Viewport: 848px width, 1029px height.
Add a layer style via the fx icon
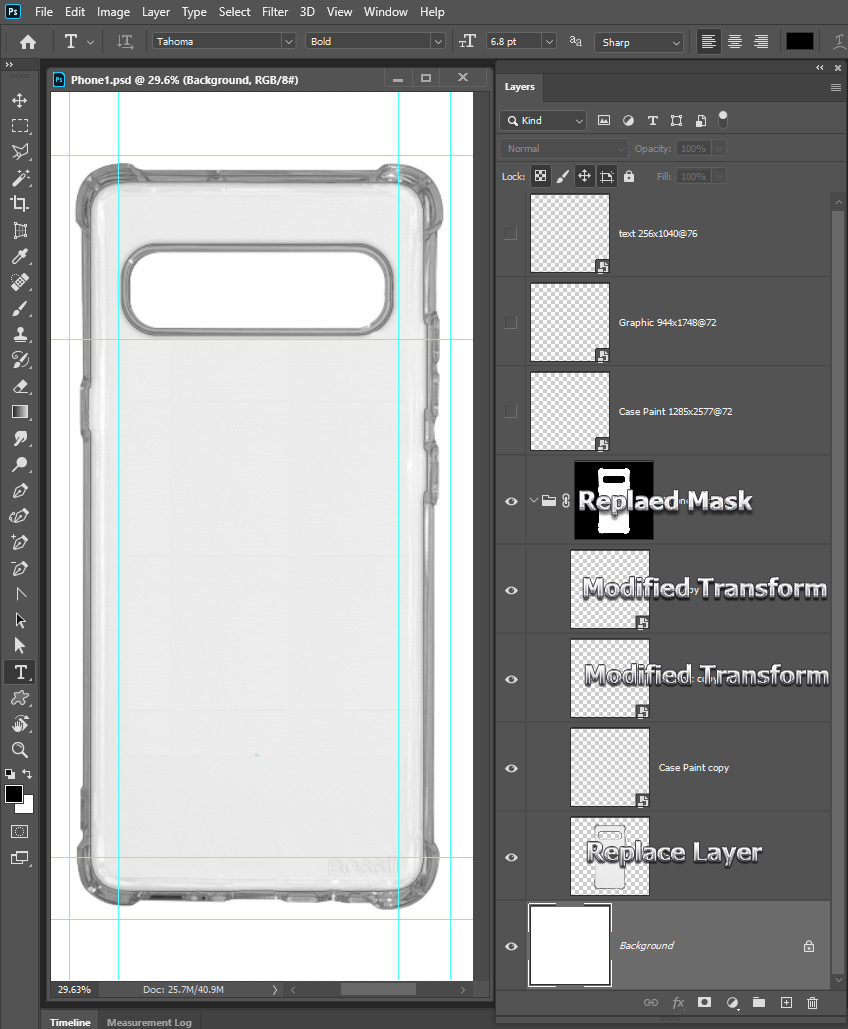pyautogui.click(x=678, y=1002)
